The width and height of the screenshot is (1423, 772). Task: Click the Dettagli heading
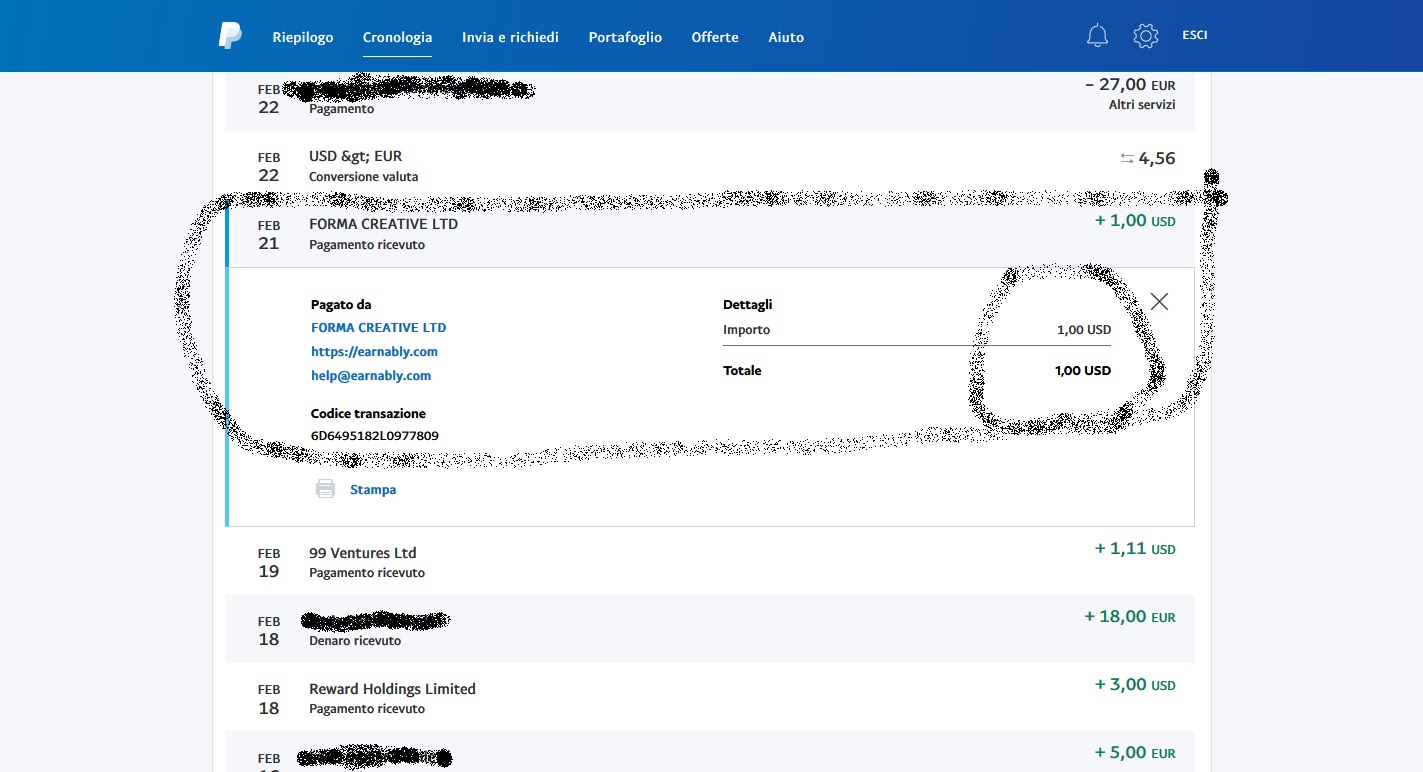pyautogui.click(x=748, y=305)
